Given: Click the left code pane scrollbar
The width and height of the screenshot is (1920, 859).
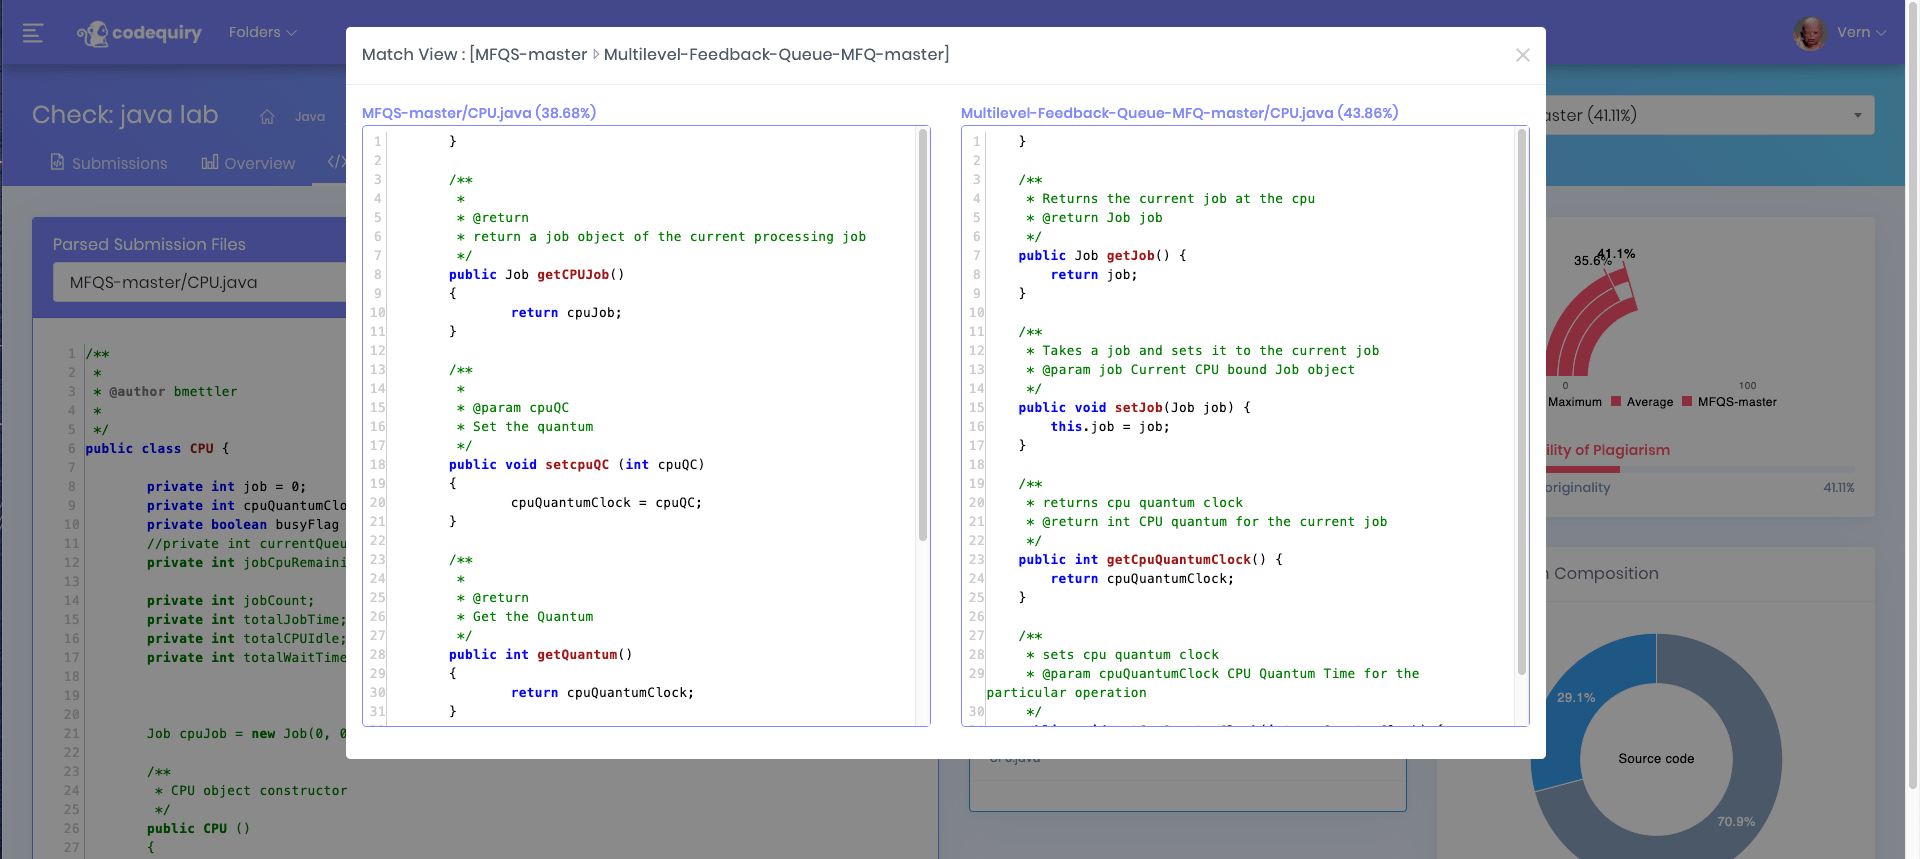Looking at the screenshot, I should [922, 335].
